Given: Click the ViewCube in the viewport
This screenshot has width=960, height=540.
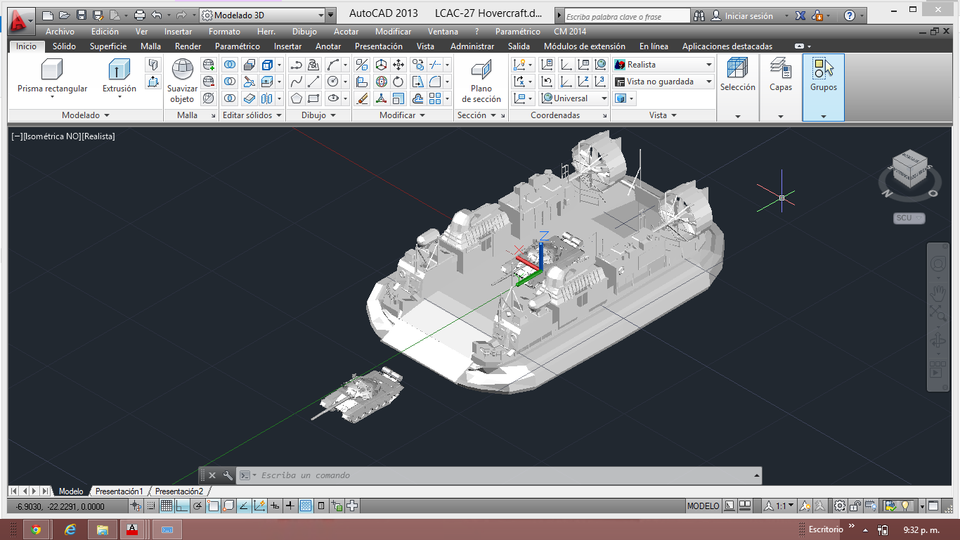Looking at the screenshot, I should 910,170.
